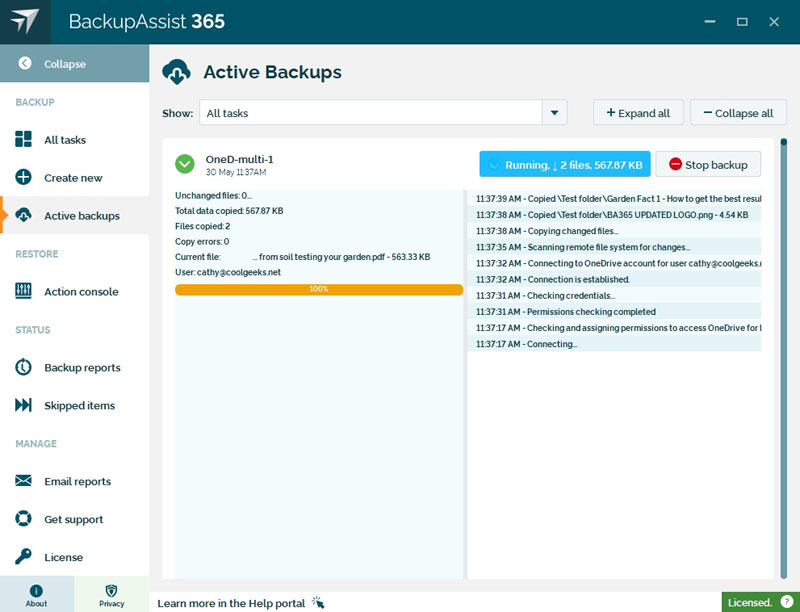Click the Files copied: 2 line
The image size is (800, 612).
click(x=203, y=226)
